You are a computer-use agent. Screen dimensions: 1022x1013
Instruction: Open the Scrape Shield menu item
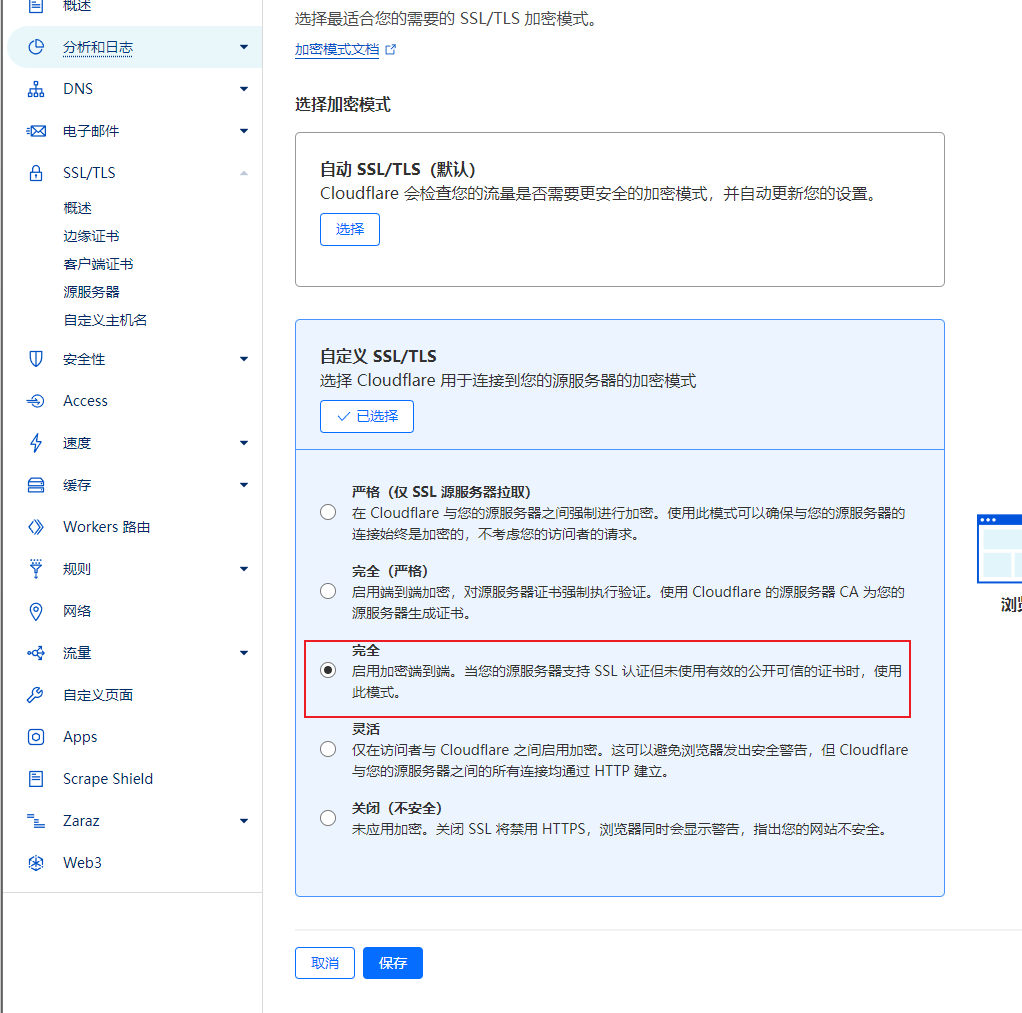click(x=108, y=778)
